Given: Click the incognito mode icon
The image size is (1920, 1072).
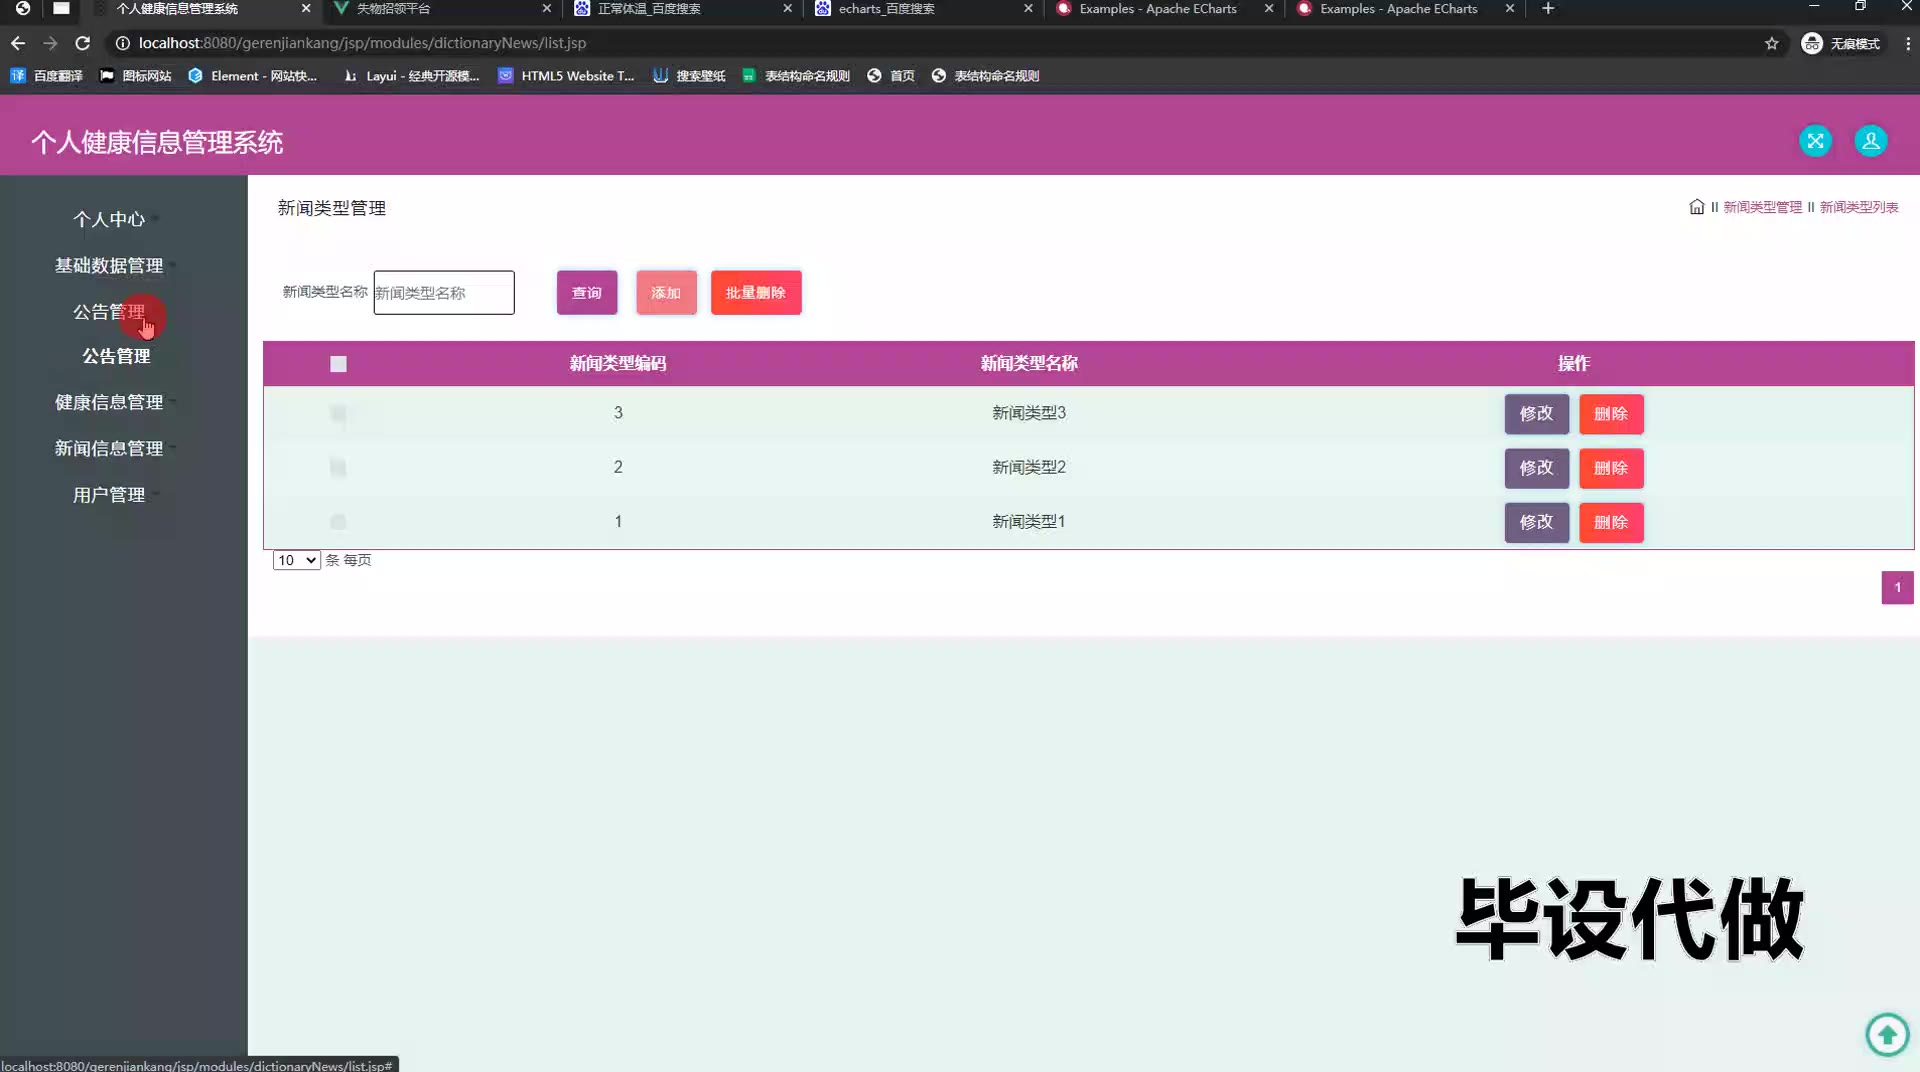Looking at the screenshot, I should pos(1811,43).
